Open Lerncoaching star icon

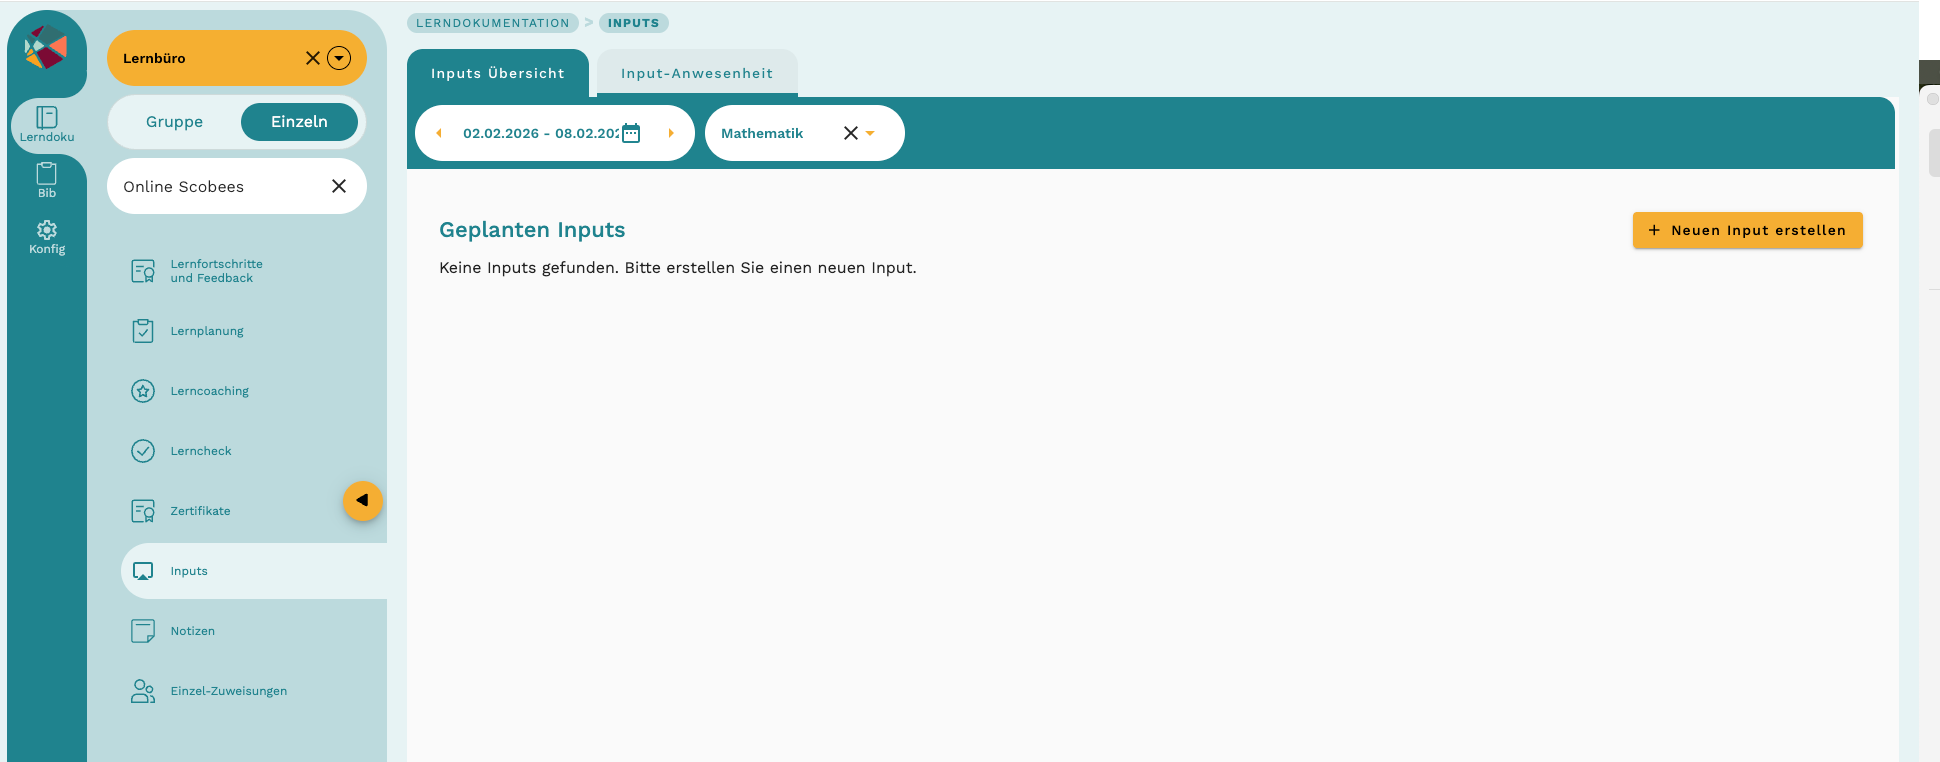(143, 391)
